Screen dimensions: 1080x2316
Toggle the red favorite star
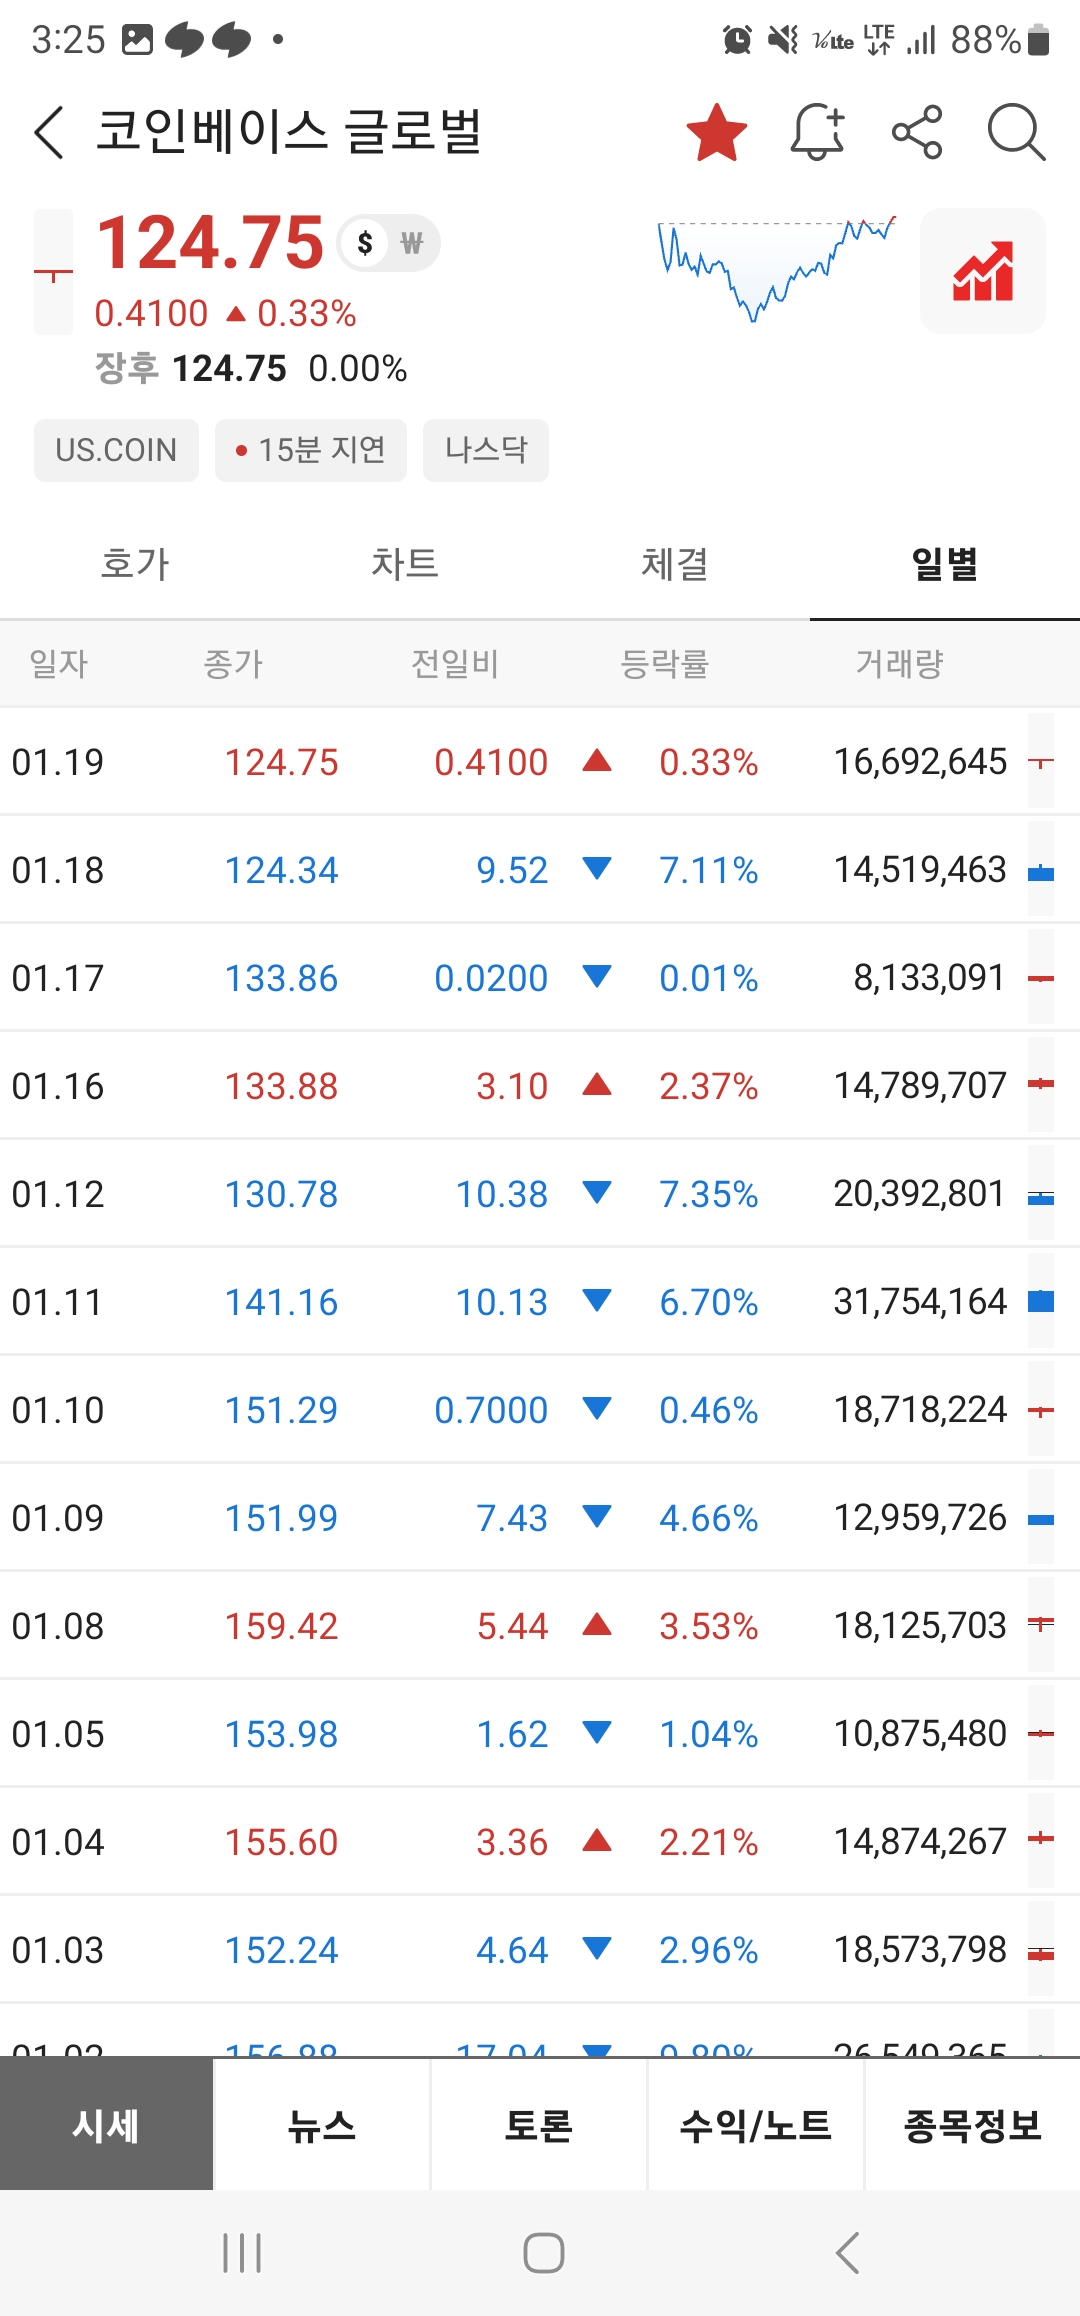pyautogui.click(x=716, y=132)
